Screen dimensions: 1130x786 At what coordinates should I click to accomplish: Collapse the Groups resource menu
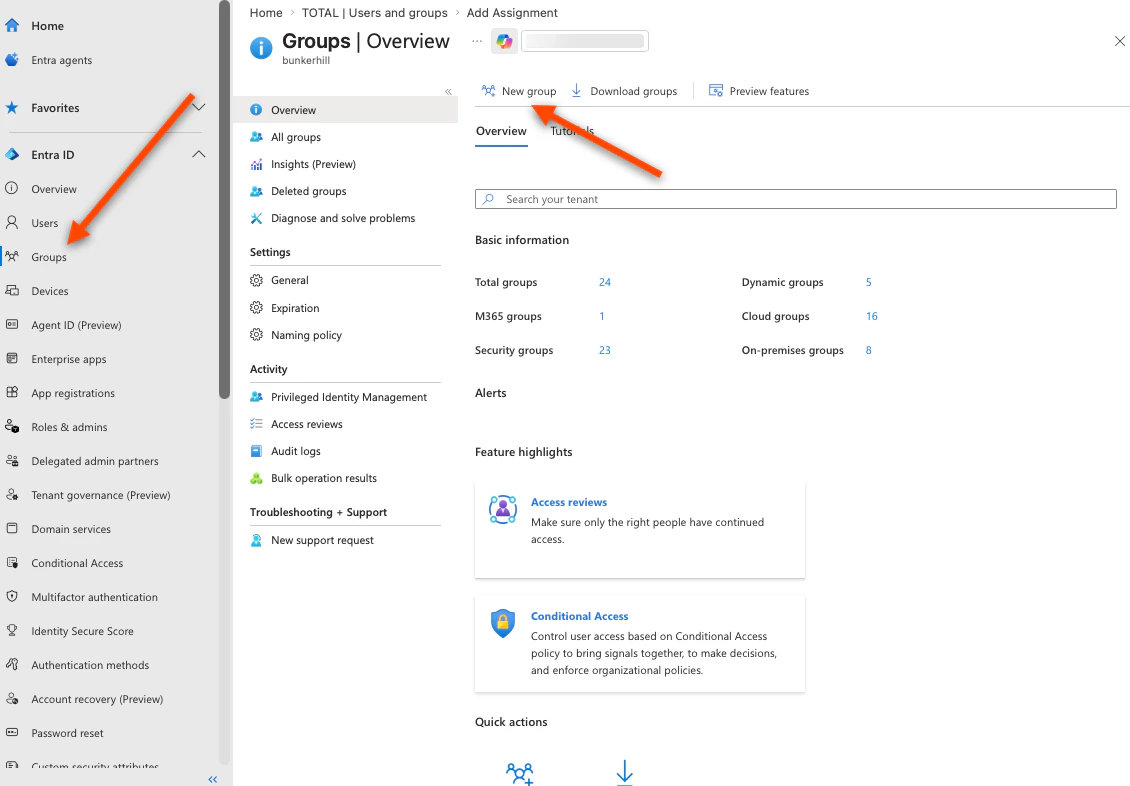point(448,91)
